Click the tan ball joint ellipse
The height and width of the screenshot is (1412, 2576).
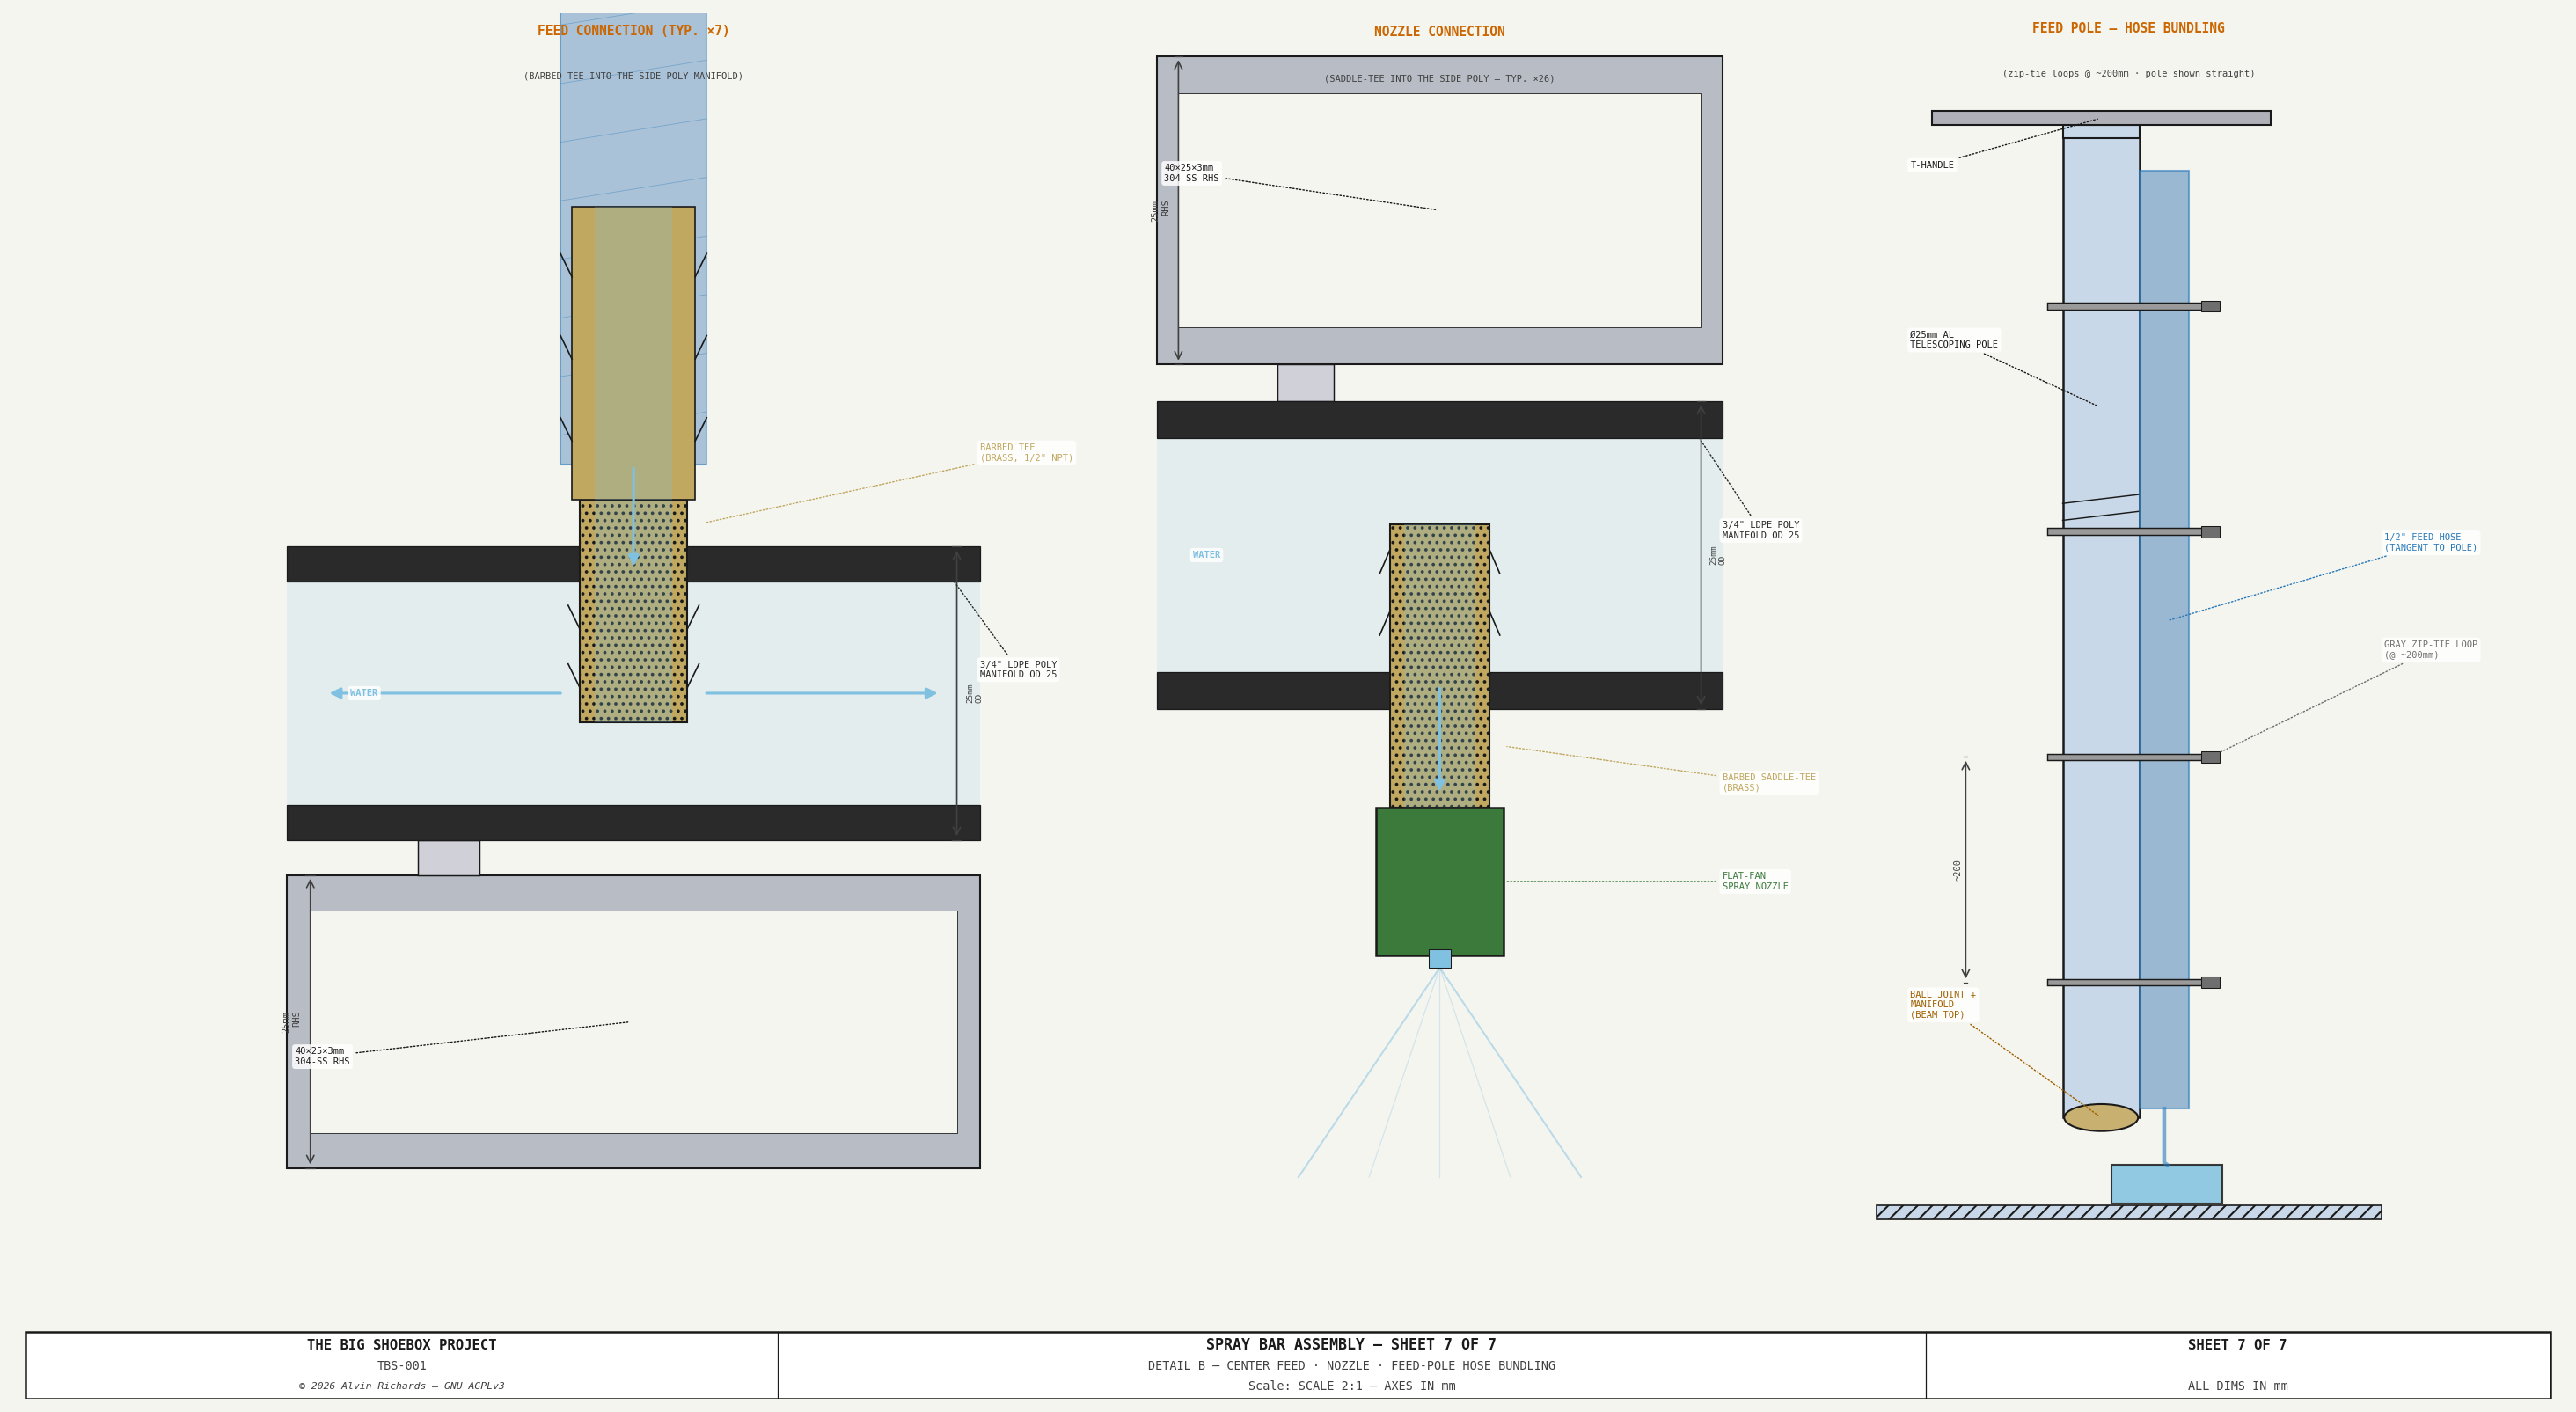click(2100, 1117)
